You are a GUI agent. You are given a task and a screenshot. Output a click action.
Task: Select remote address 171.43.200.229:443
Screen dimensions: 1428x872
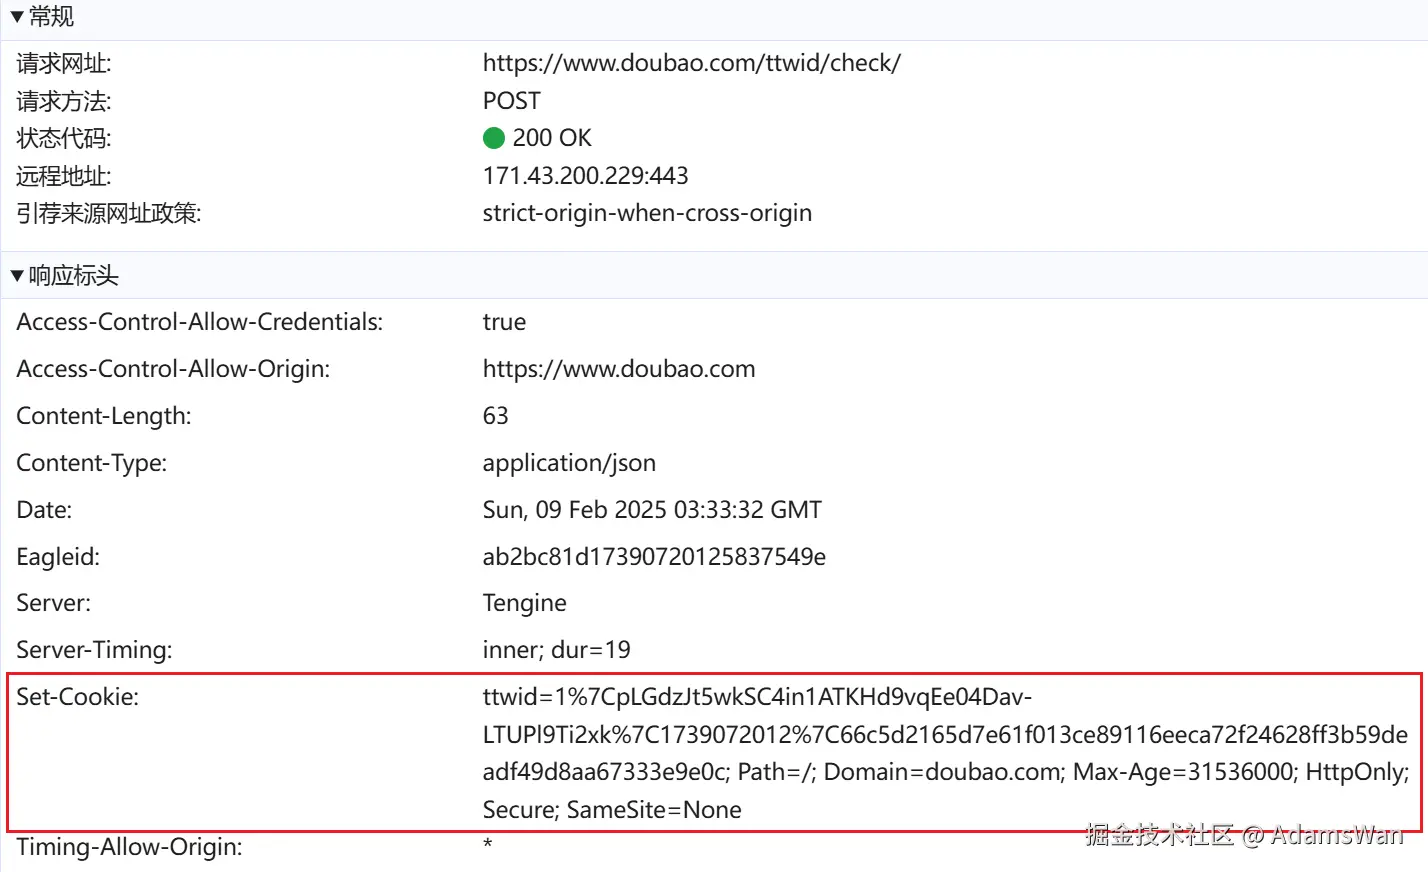click(x=585, y=176)
